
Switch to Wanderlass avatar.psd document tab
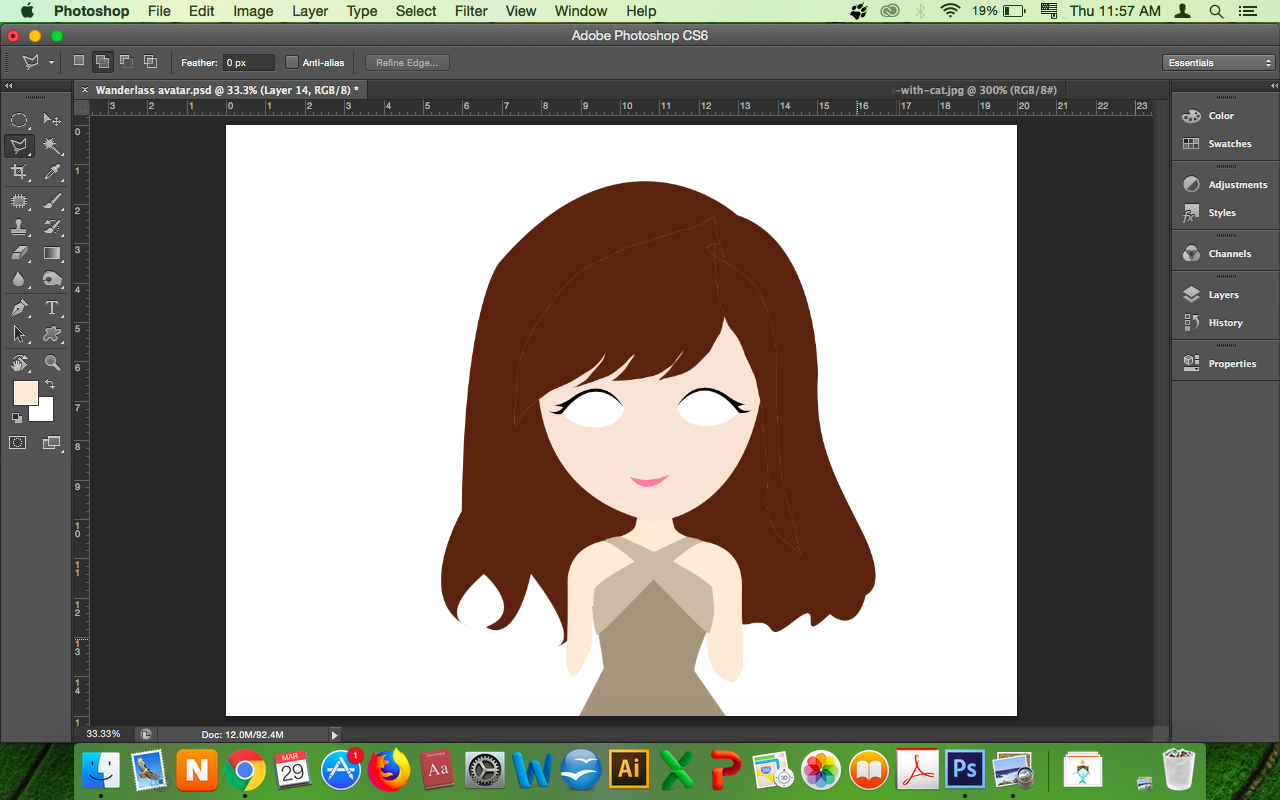point(227,90)
